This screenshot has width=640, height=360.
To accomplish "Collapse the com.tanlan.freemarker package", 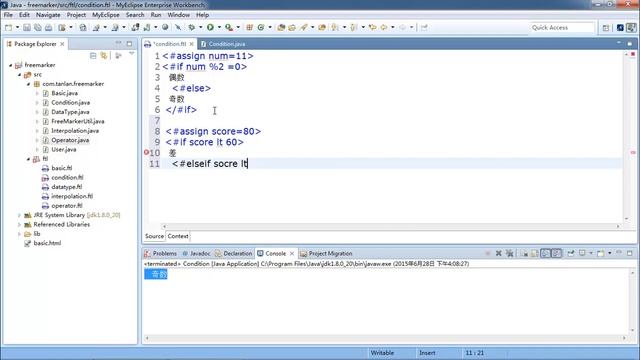I will coord(29,84).
